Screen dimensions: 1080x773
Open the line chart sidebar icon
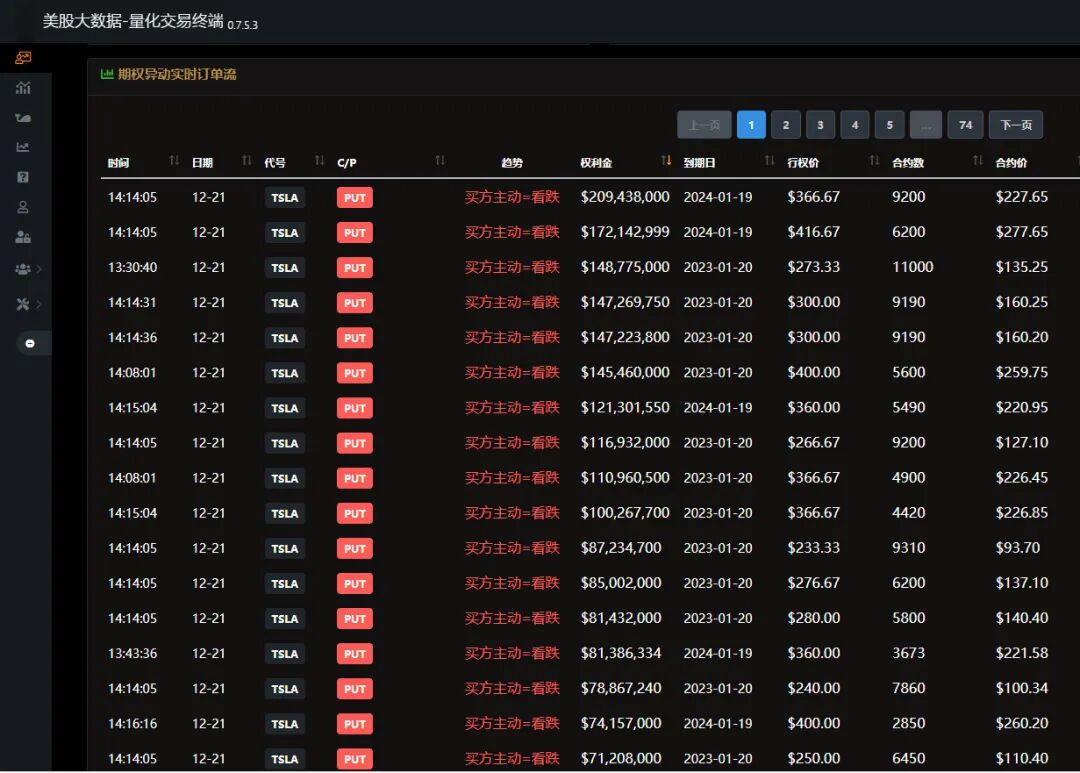(x=23, y=147)
